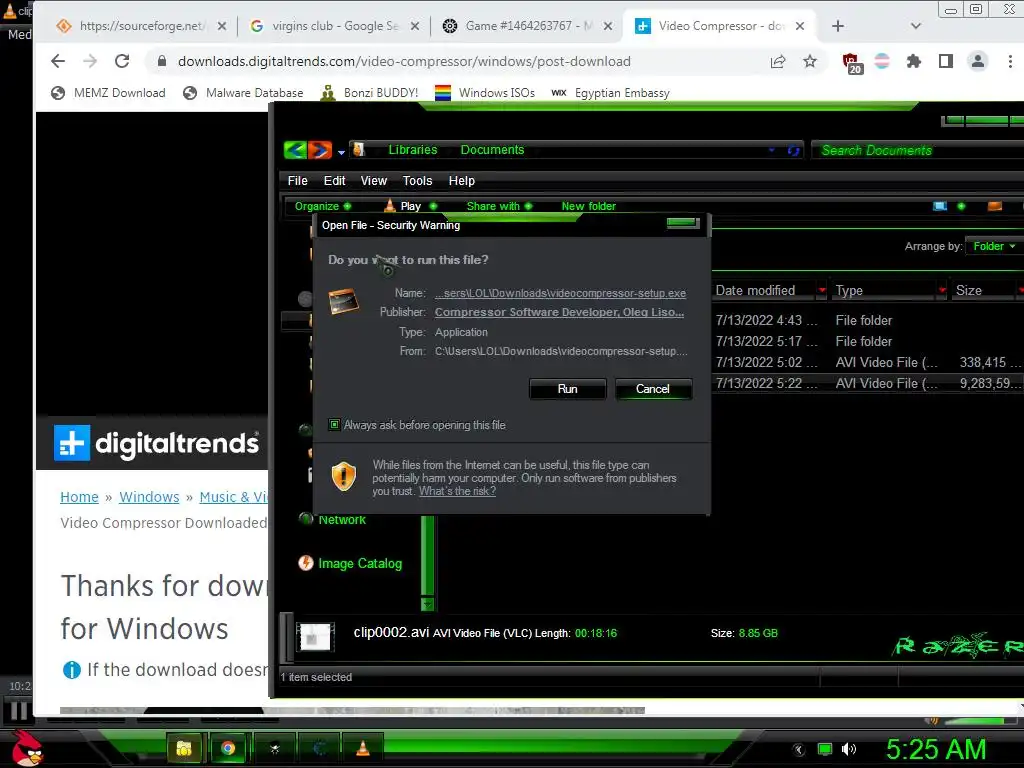Open the Explorer View menu
The width and height of the screenshot is (1024, 768).
[374, 181]
